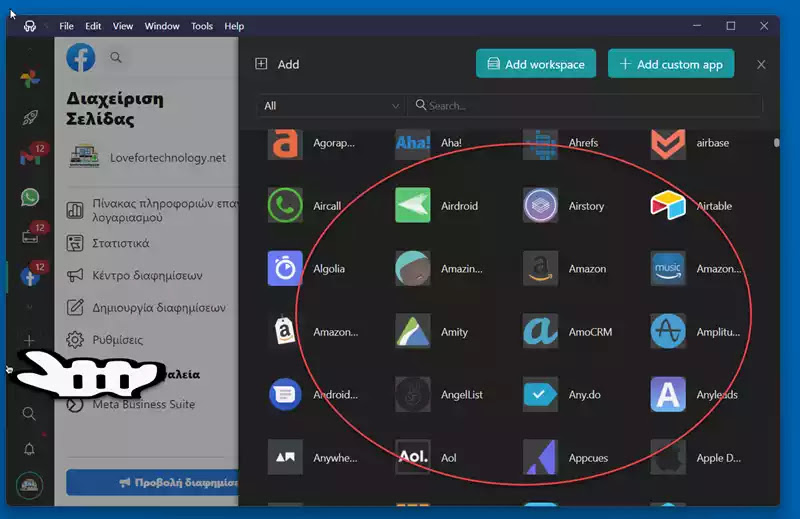Open WhatsApp in the sidebar
Screen dimensions: 800x519
[30, 197]
